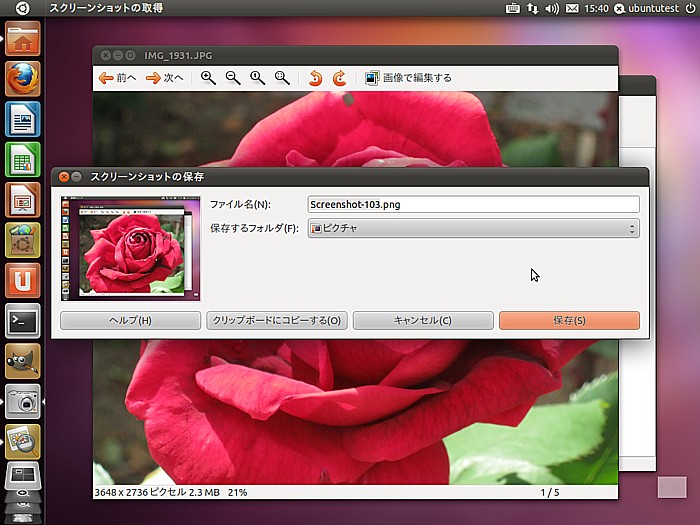This screenshot has width=700, height=525.
Task: Click the キャンセル(C) button
Action: click(x=423, y=321)
